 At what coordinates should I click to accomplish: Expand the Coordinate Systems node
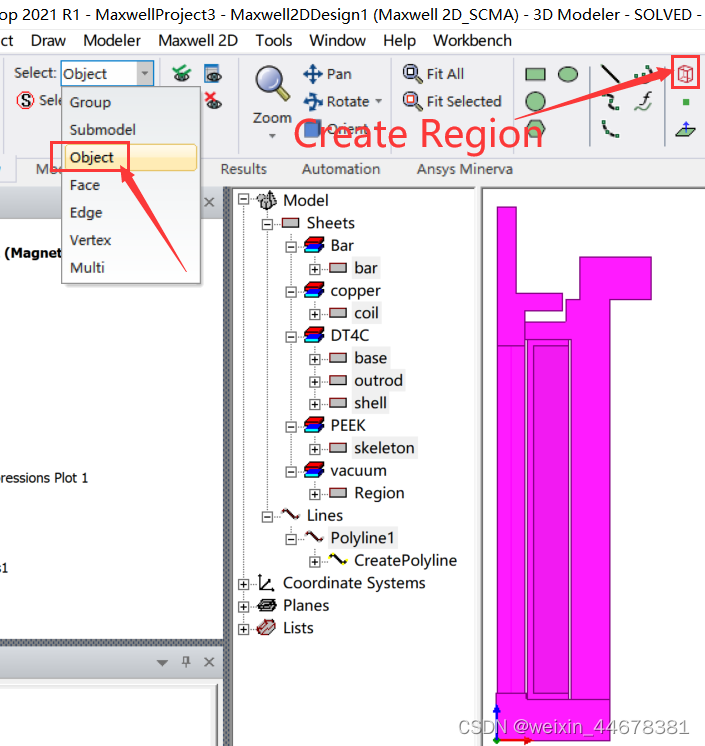(x=244, y=584)
